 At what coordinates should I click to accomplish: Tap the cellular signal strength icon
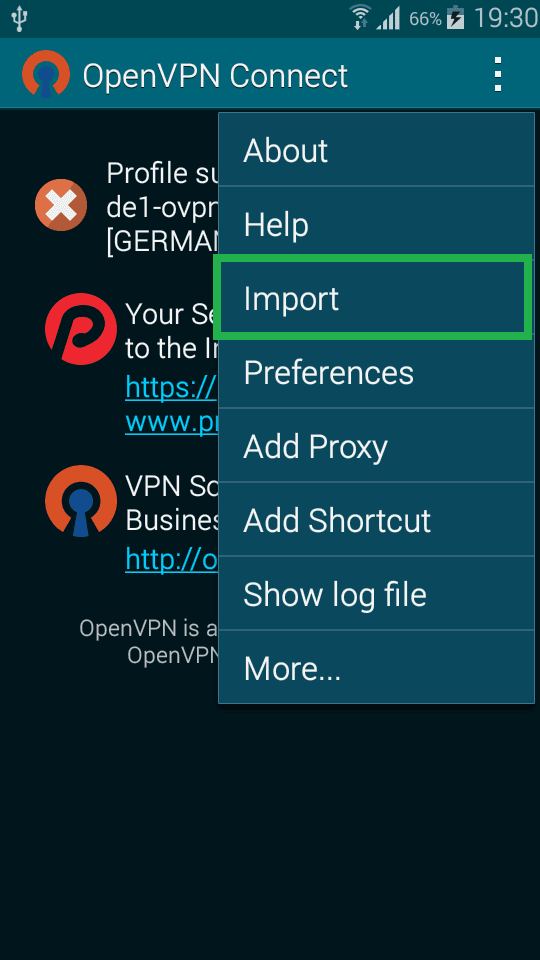pyautogui.click(x=388, y=18)
